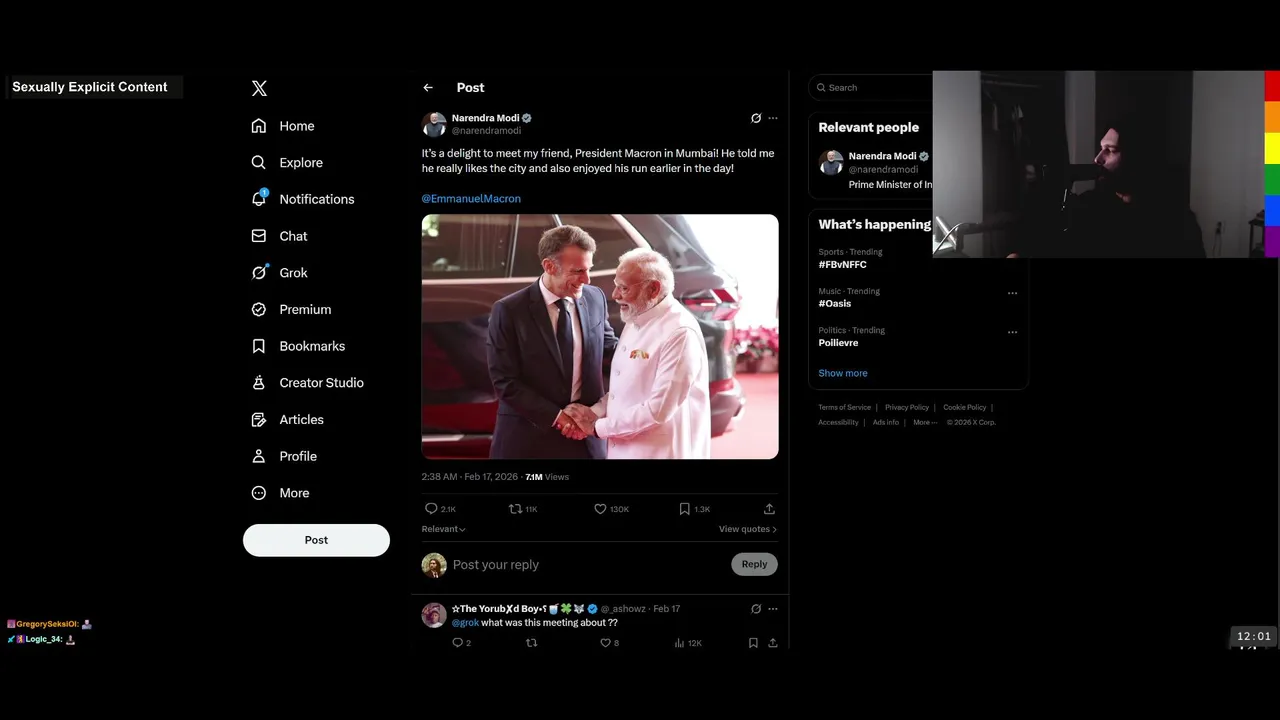
Task: Click the post timestamp 2:38 AM · Feb 17, 2026
Action: 470,477
